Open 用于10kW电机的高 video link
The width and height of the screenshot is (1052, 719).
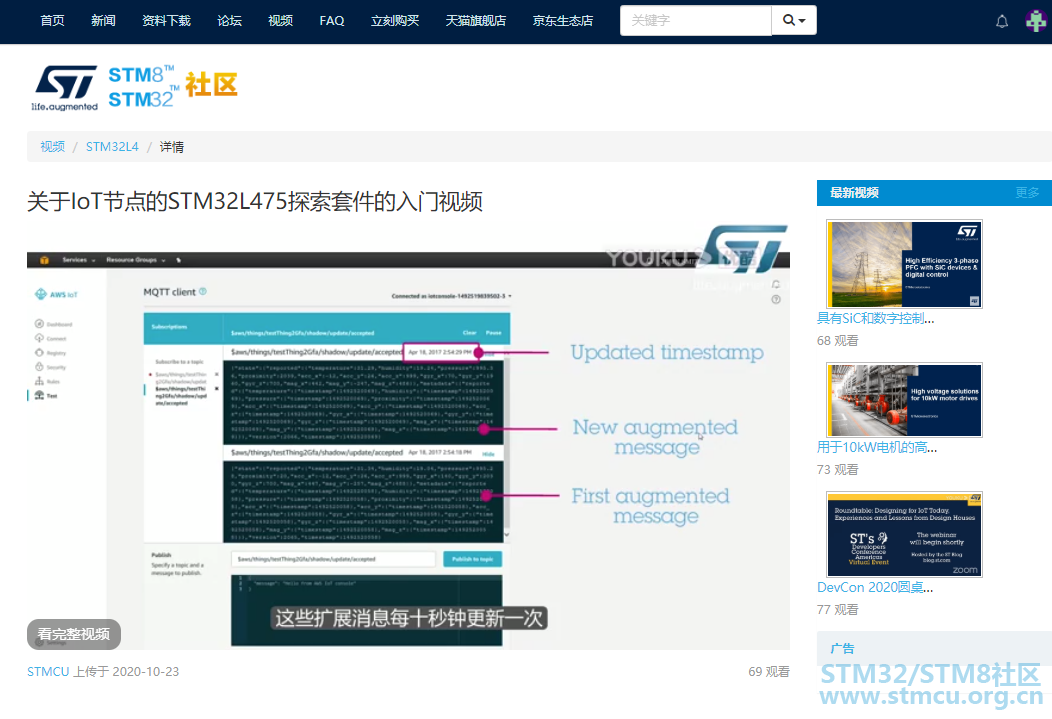pyautogui.click(x=877, y=447)
